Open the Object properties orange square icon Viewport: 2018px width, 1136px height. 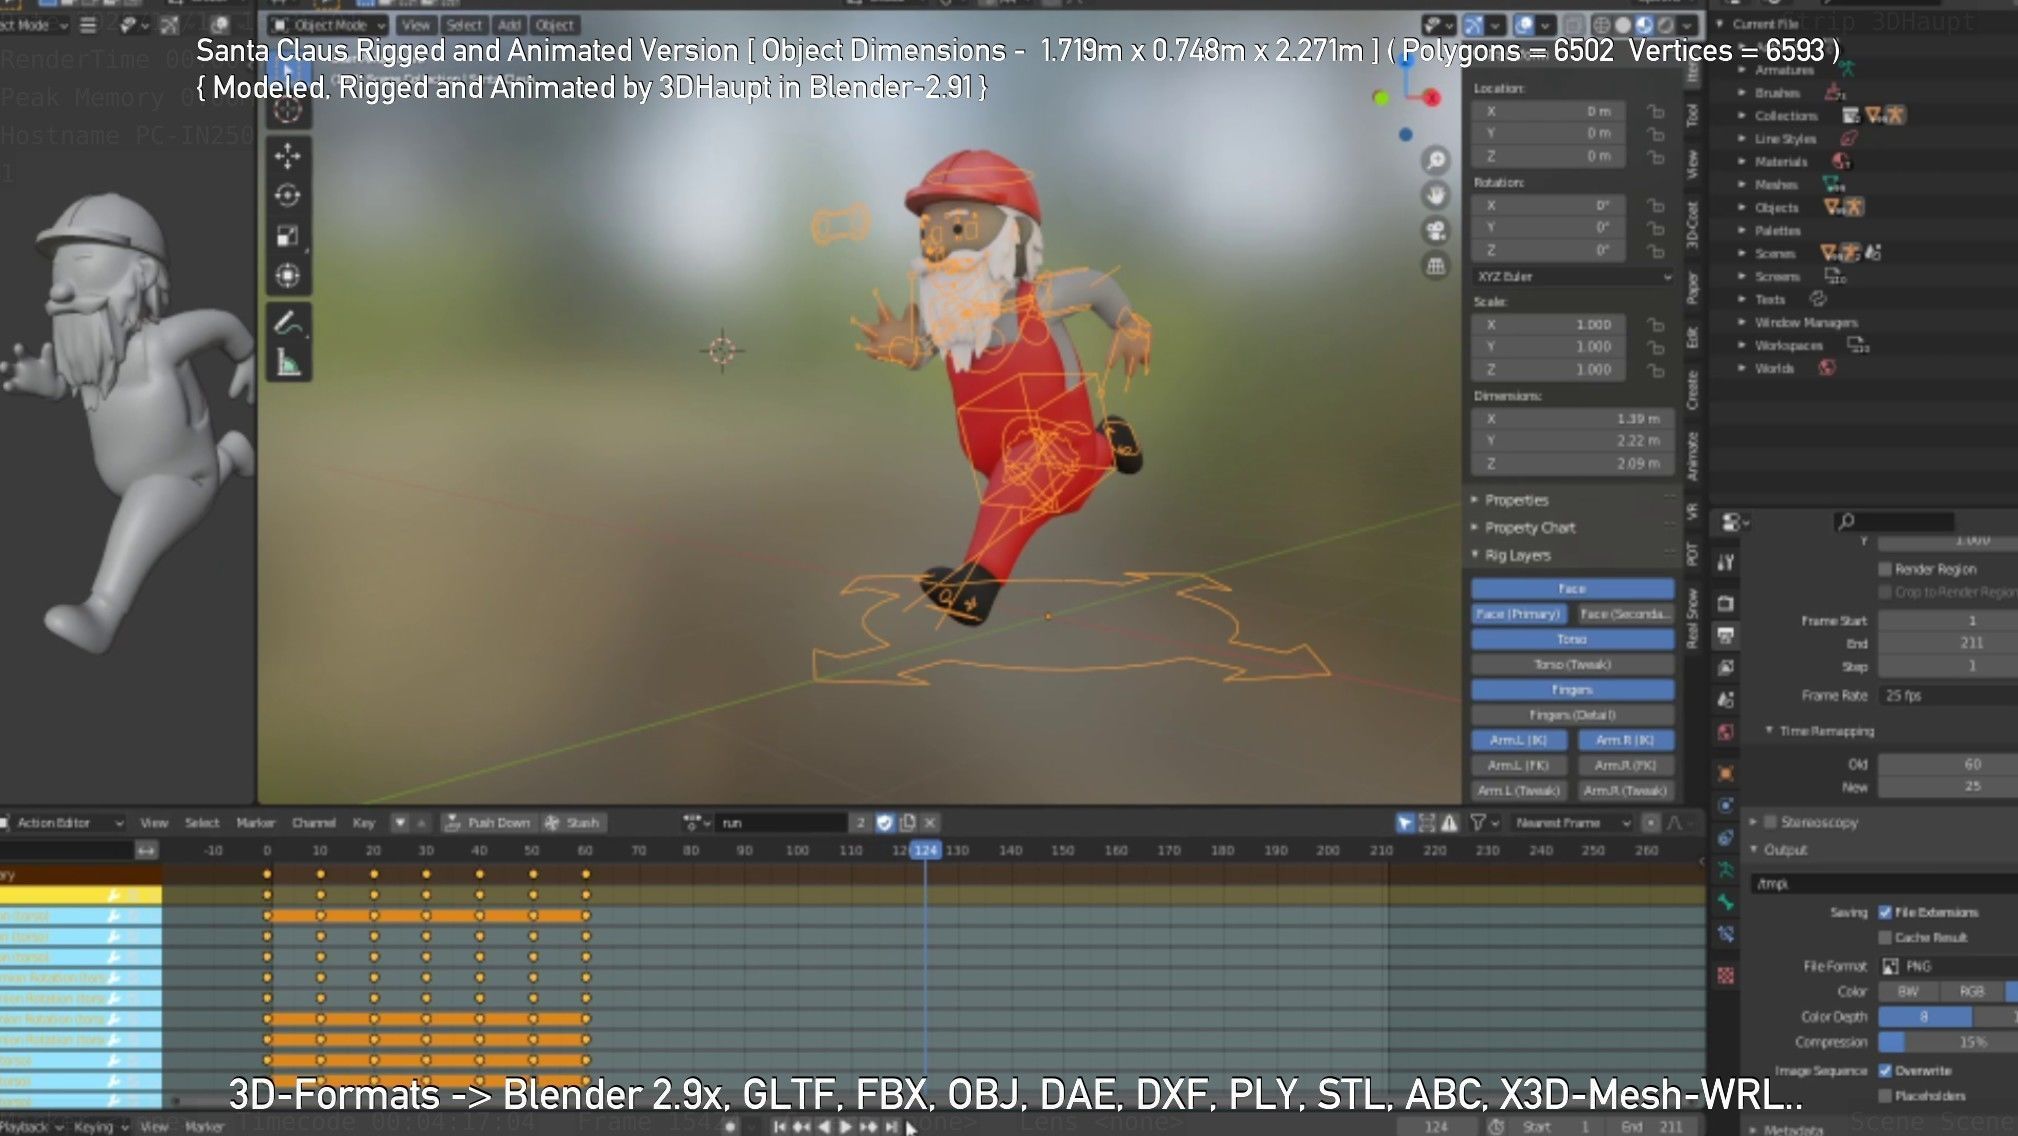click(x=1726, y=773)
